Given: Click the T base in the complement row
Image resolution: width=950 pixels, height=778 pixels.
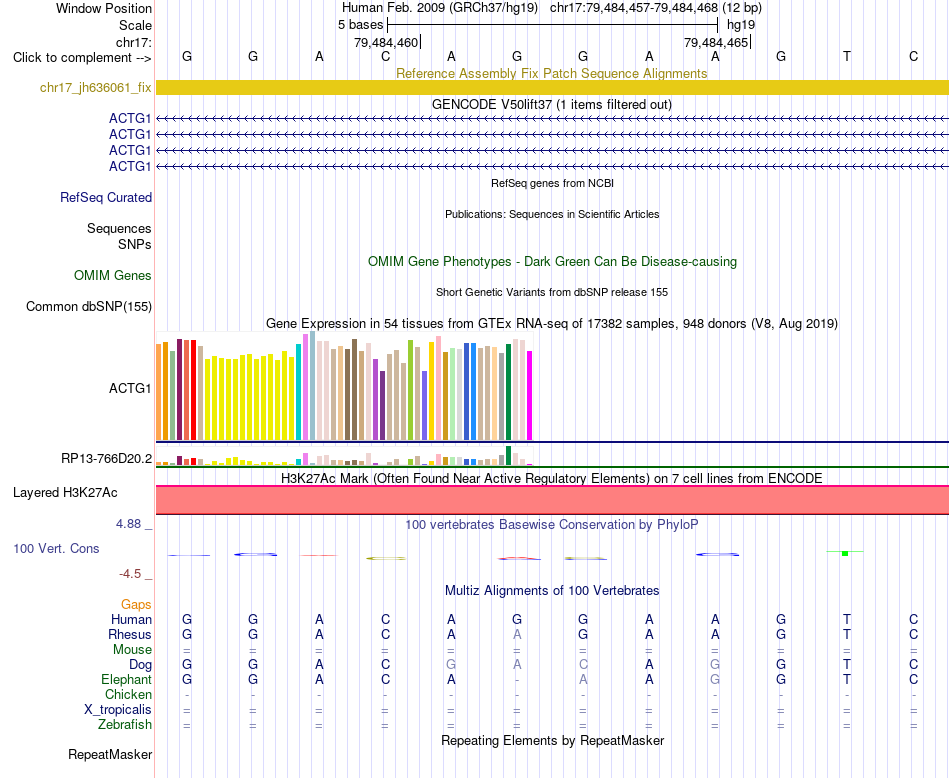Looking at the screenshot, I should [x=847, y=56].
